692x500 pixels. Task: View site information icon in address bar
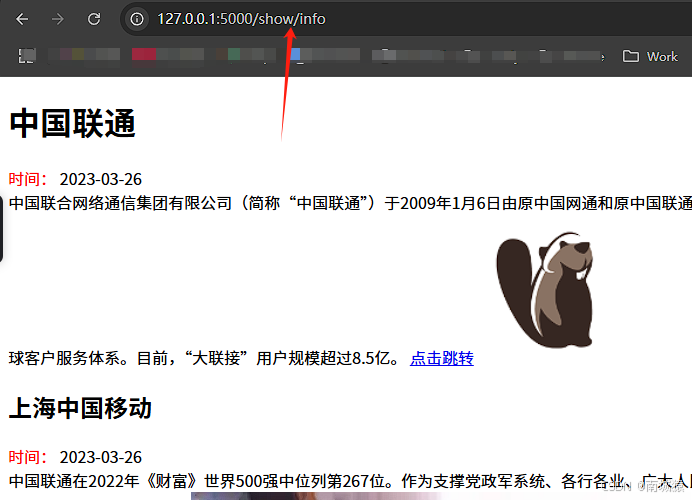(x=137, y=19)
